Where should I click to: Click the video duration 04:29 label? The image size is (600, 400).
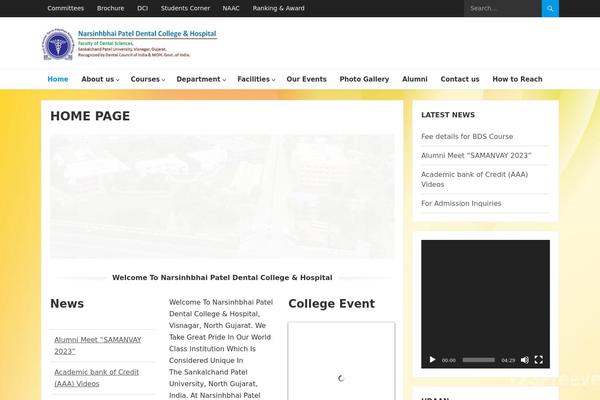point(508,360)
